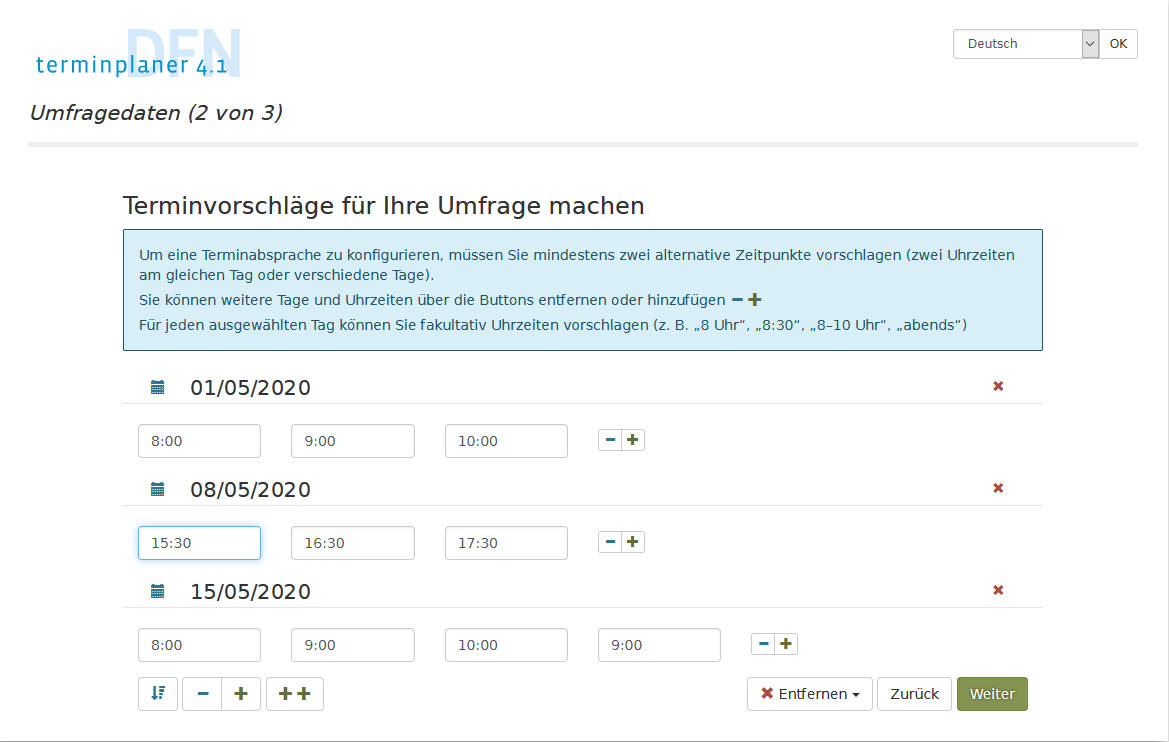Add a time slot to the 01/05/2020 row

tap(633, 440)
